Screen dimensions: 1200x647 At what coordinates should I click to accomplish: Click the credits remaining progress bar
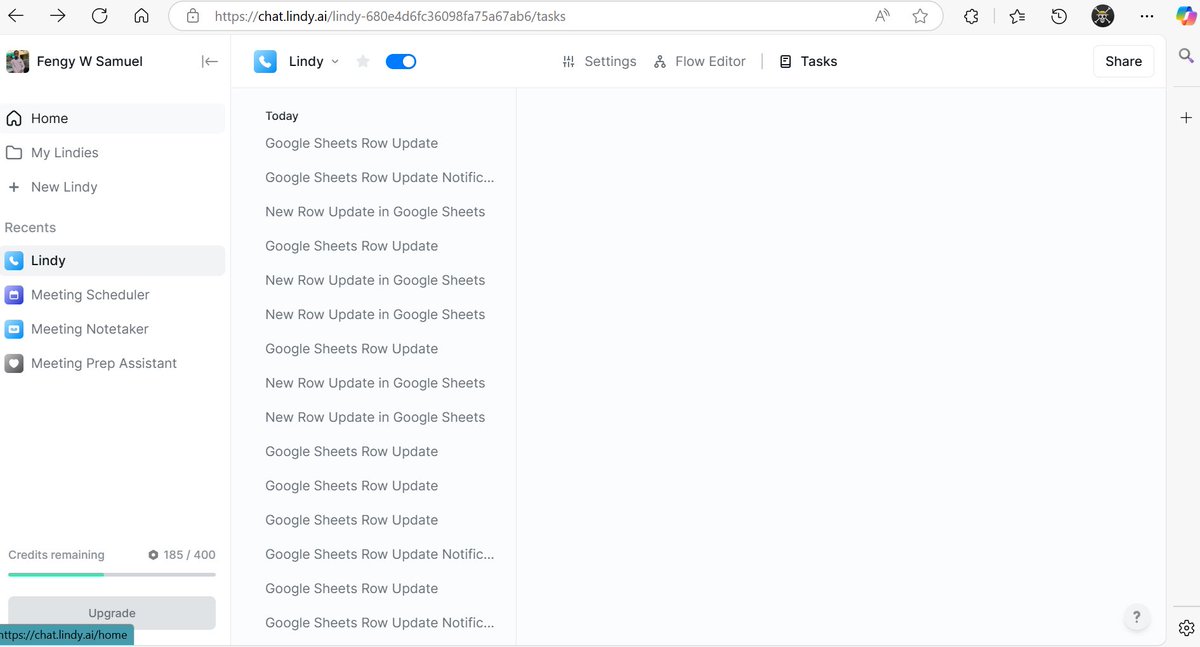click(112, 575)
